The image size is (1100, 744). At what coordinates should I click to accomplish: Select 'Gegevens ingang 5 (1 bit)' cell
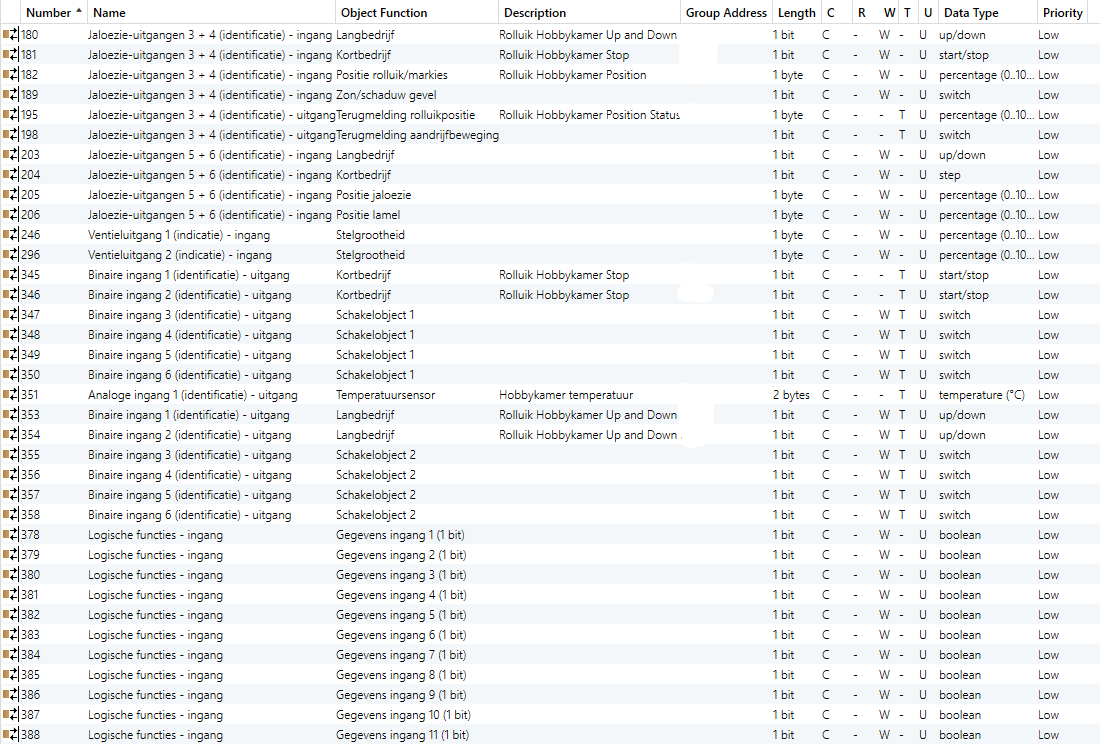coord(401,614)
